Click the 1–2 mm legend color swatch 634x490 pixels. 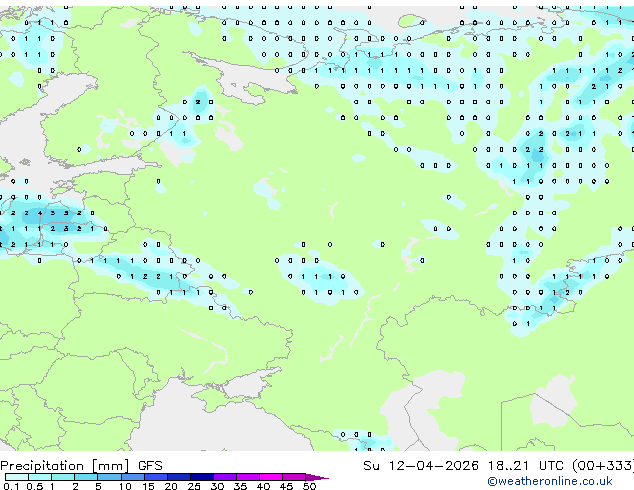[63, 477]
